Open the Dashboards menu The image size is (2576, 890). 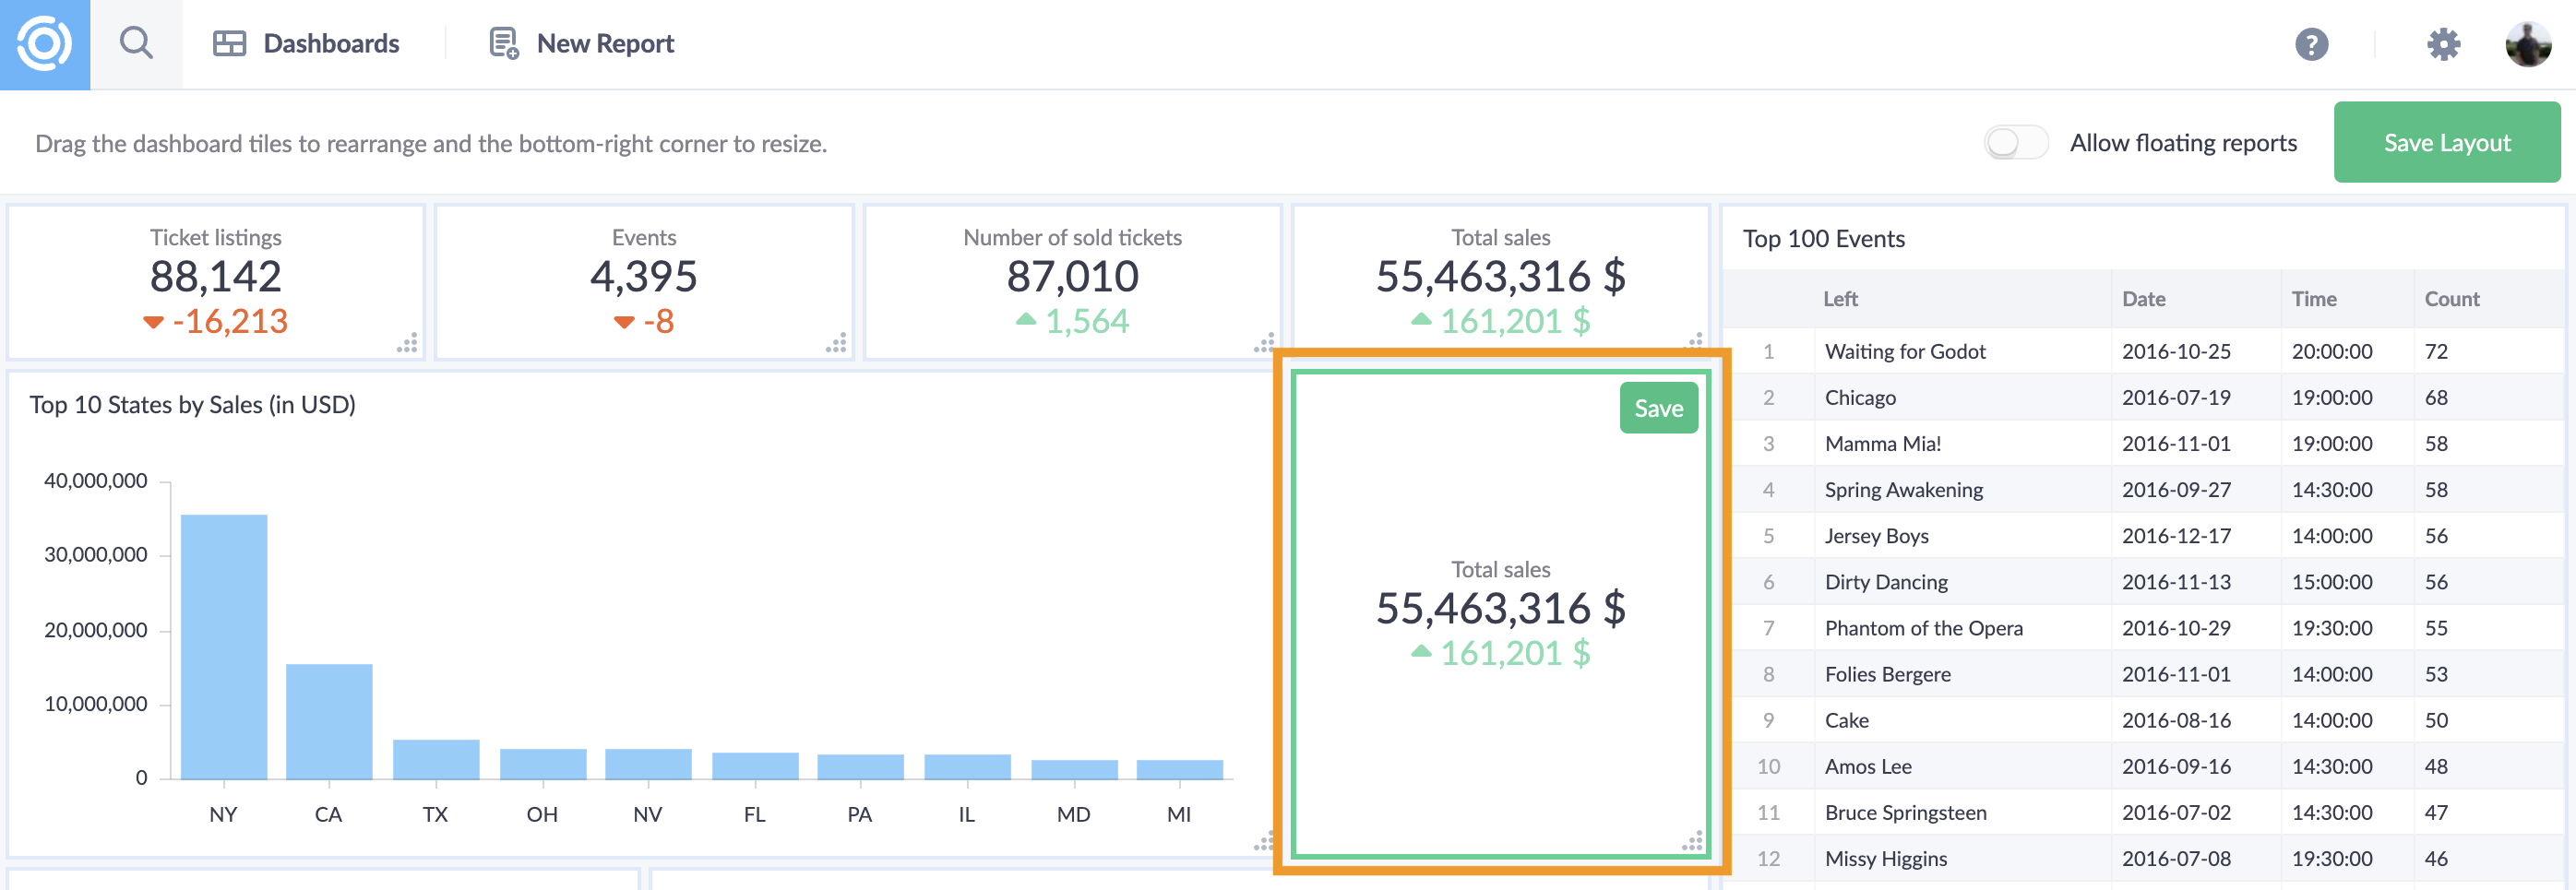click(306, 43)
